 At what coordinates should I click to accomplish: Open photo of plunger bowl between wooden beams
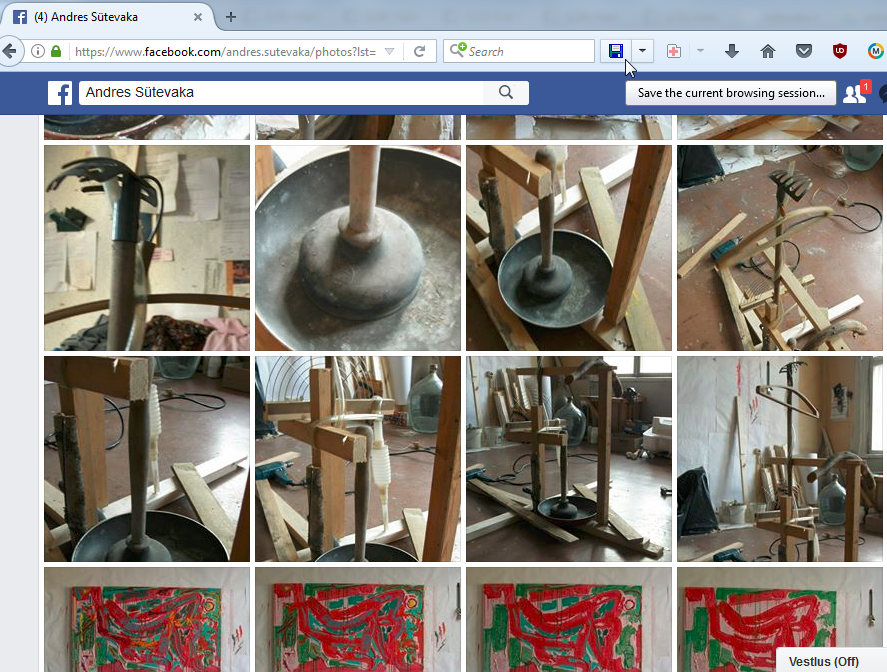coord(569,248)
